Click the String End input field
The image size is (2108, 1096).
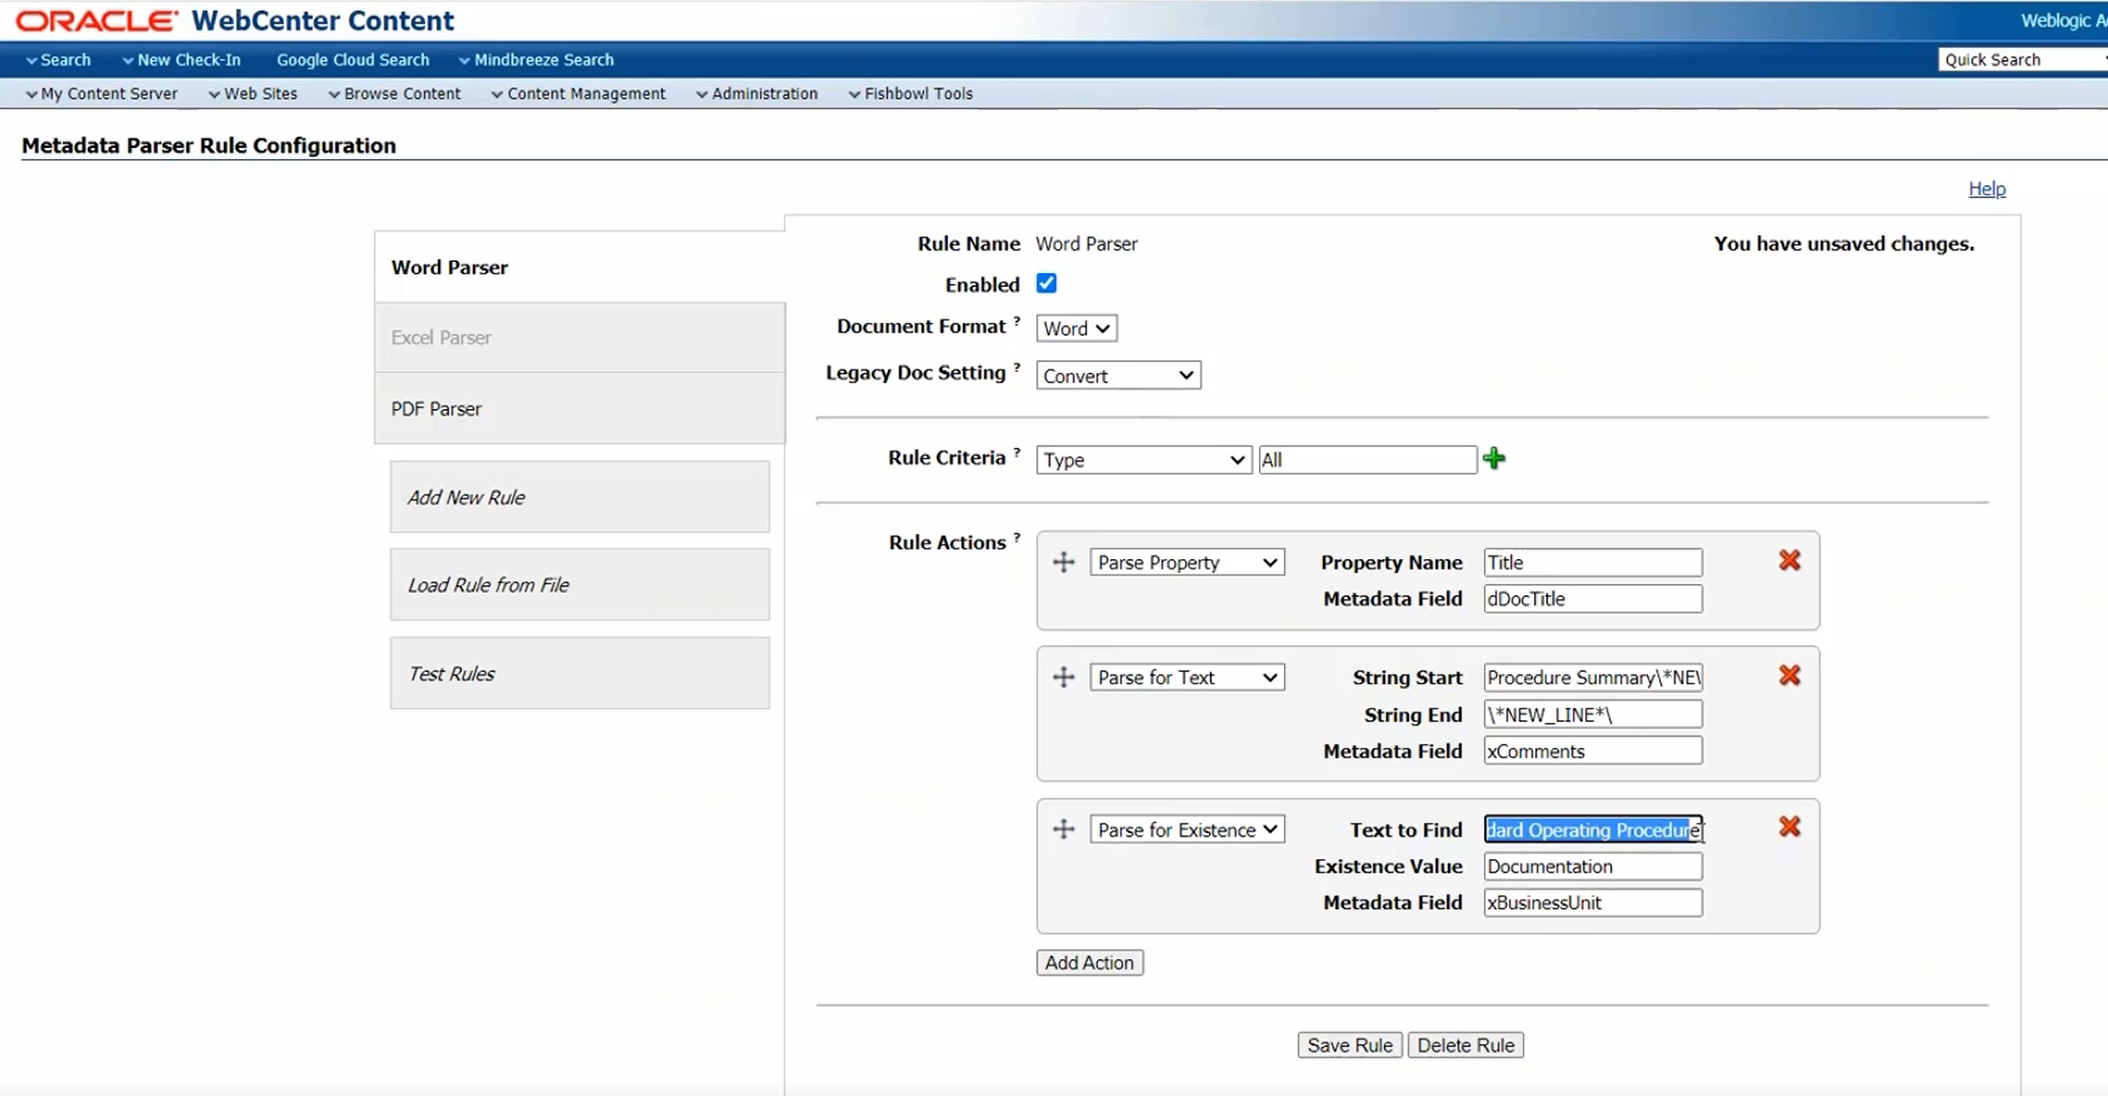pos(1592,714)
